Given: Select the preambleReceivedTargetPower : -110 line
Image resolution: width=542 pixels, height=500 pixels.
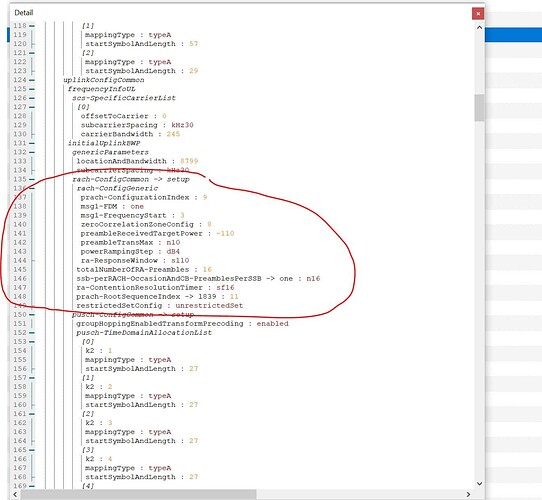Looking at the screenshot, I should coord(157,233).
